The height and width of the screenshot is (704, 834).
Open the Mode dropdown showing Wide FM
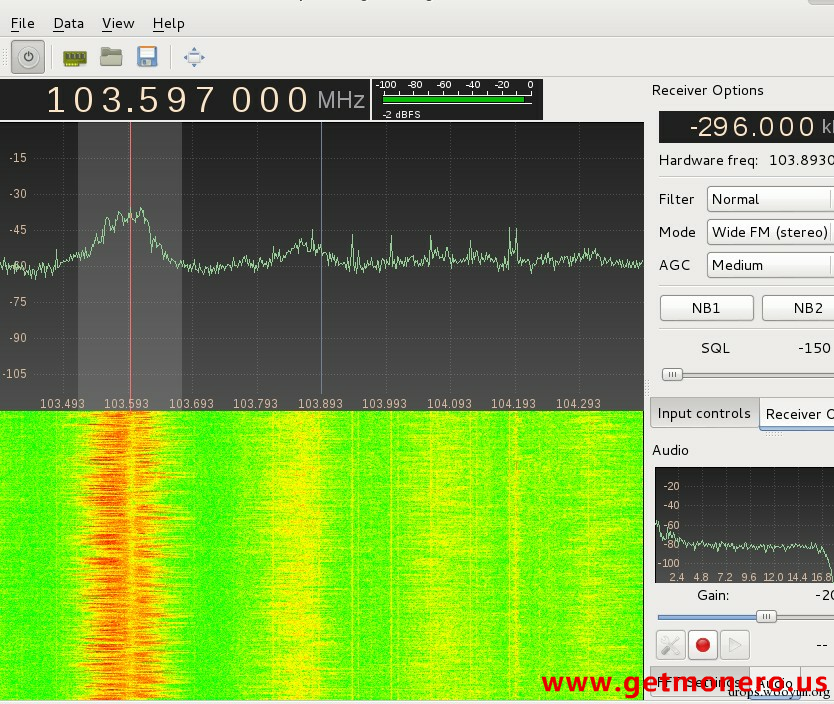770,232
